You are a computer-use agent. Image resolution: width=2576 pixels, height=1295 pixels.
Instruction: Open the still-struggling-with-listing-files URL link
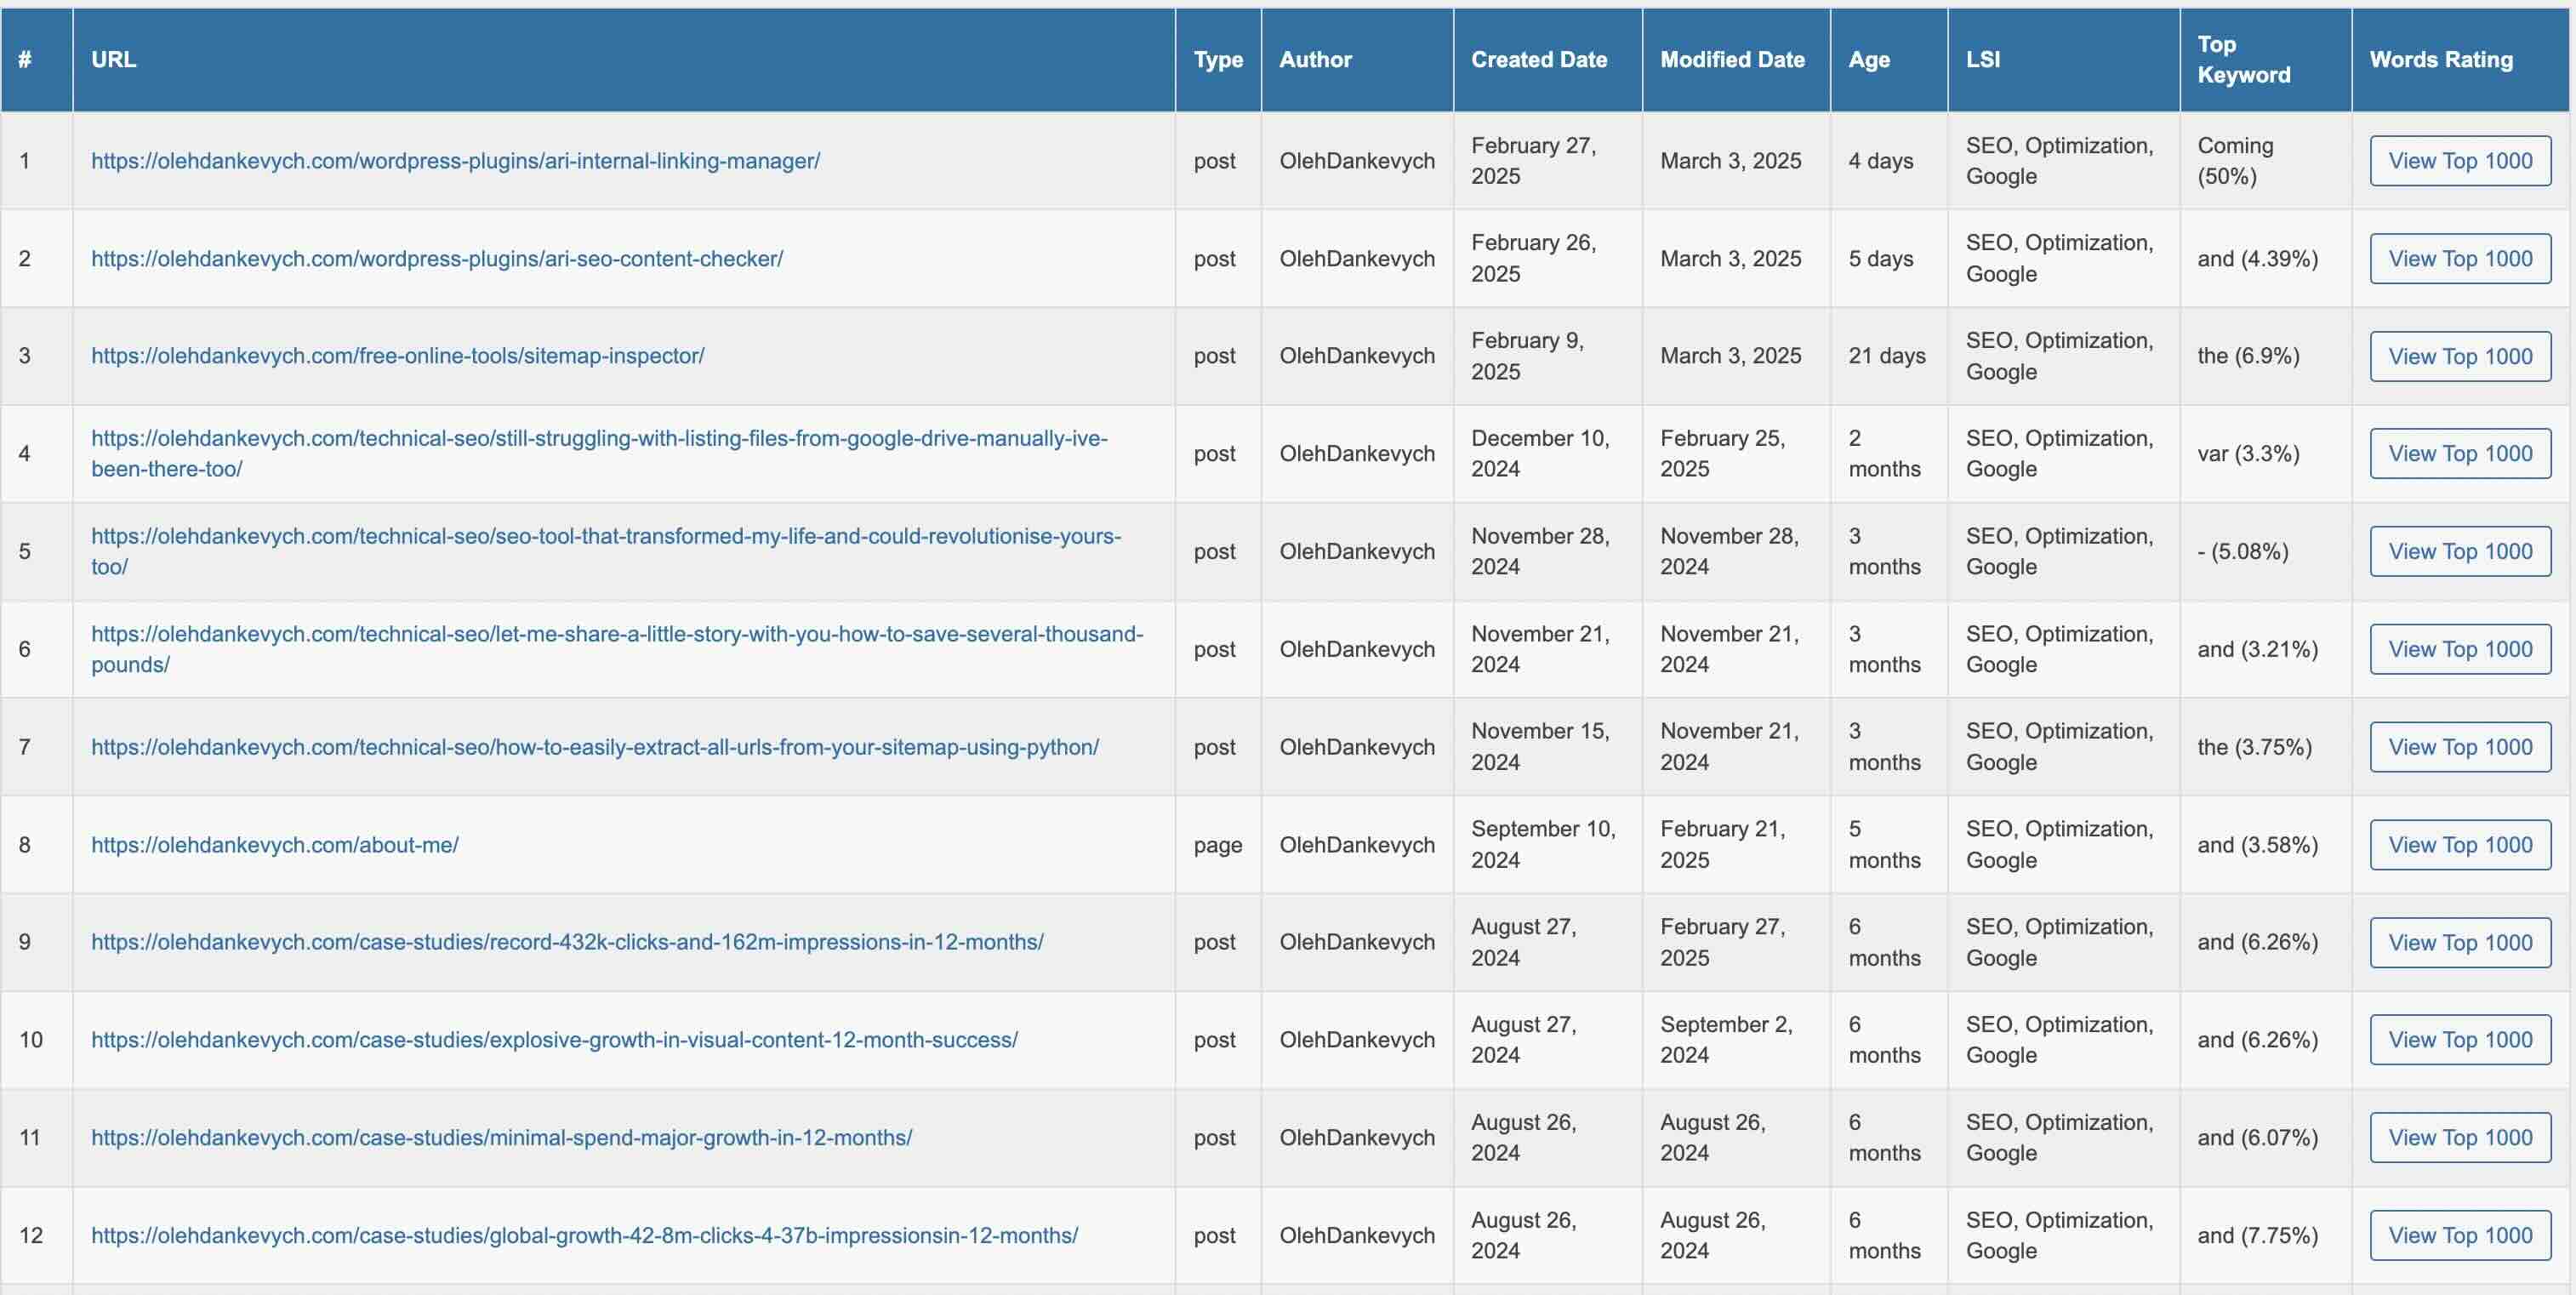click(599, 453)
